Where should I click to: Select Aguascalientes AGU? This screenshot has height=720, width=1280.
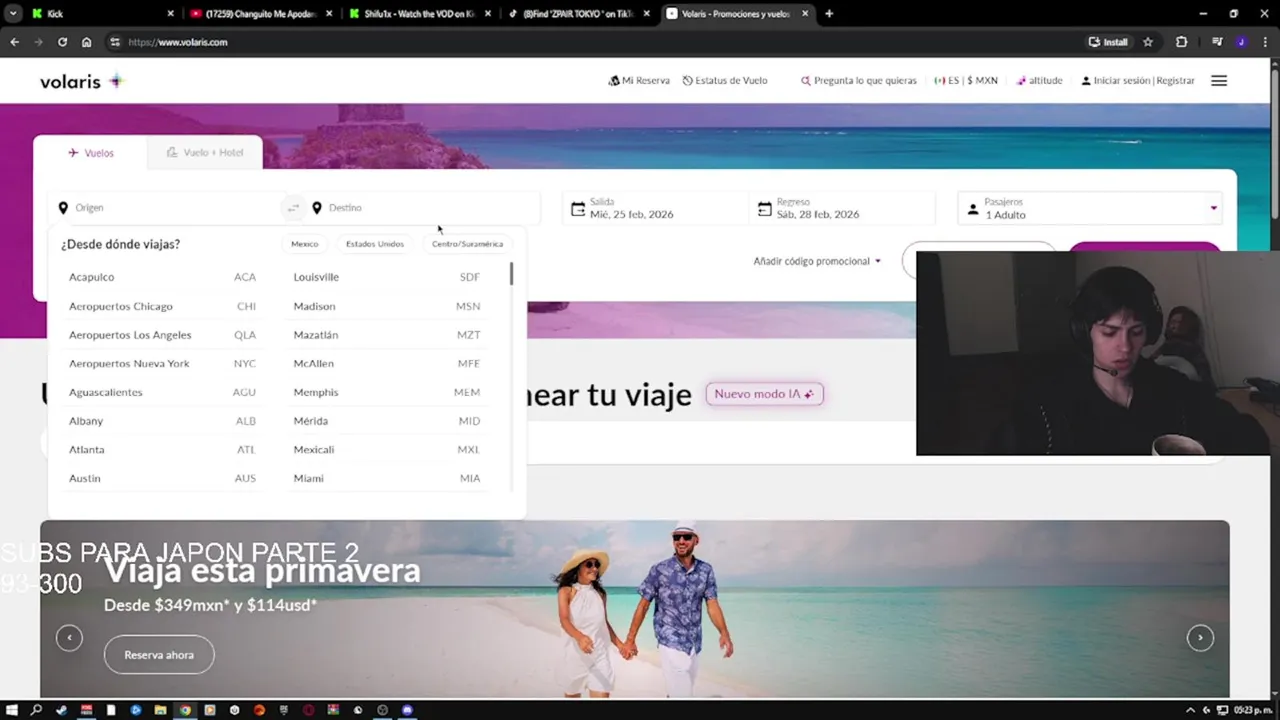tap(162, 392)
